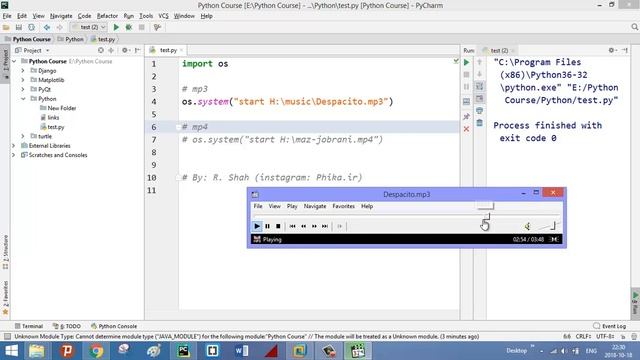The height and width of the screenshot is (360, 640).
Task: Open the Project view selector dropdown
Action: pos(33,50)
